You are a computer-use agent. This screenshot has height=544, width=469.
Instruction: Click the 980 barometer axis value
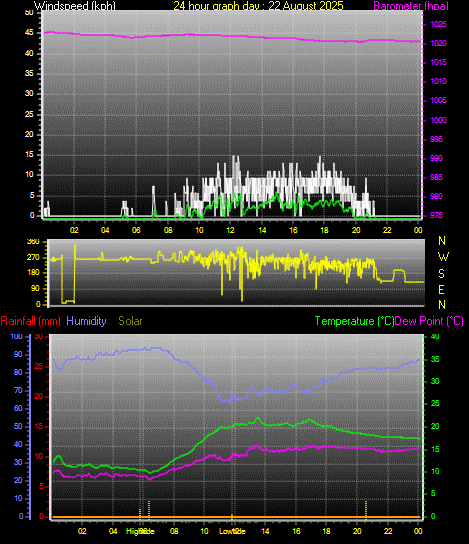436,196
